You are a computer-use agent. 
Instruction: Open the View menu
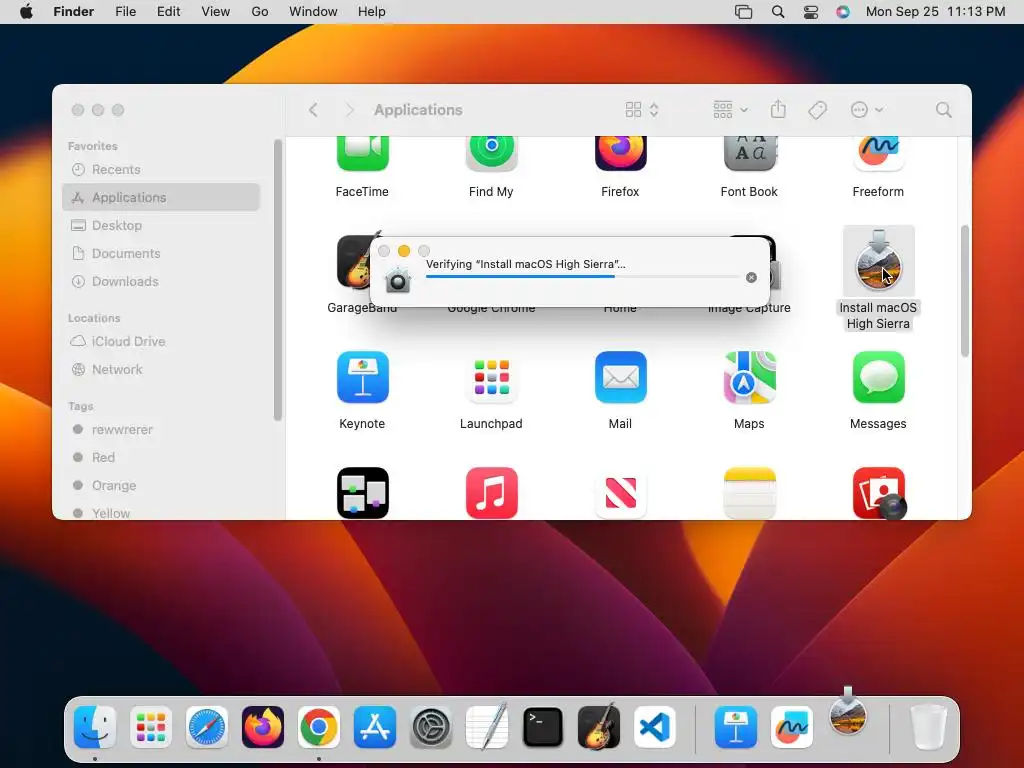[216, 12]
